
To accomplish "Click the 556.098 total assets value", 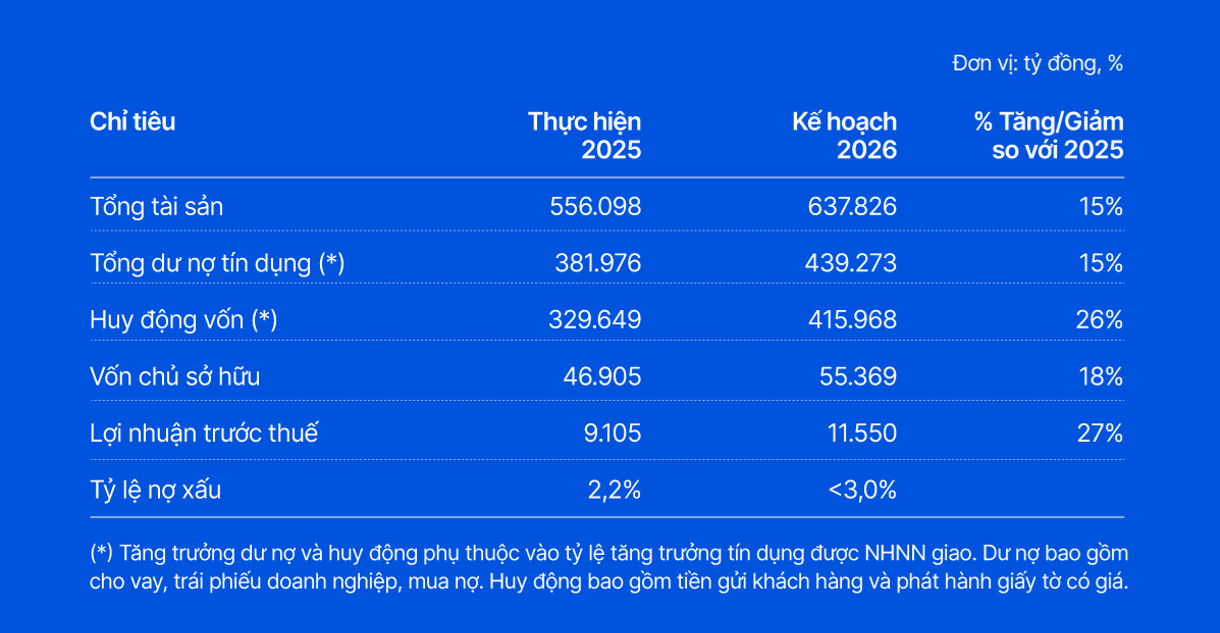I will tap(595, 207).
